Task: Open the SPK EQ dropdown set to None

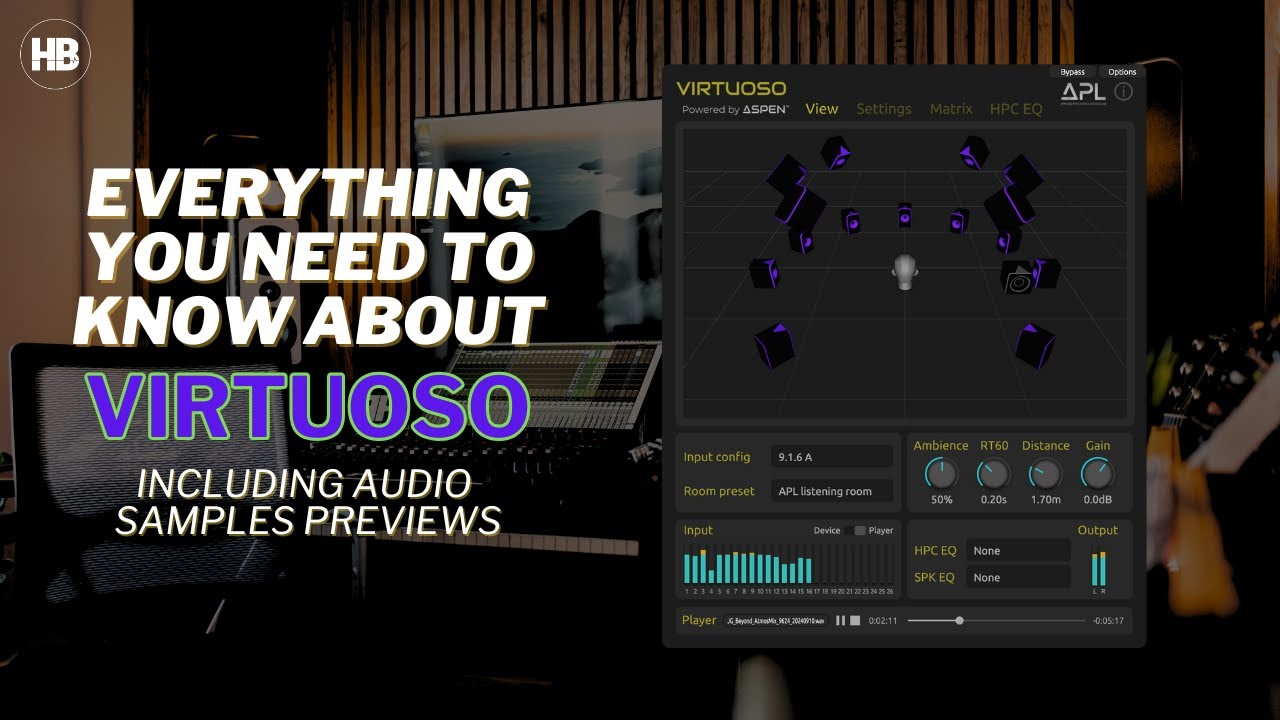Action: point(1018,577)
